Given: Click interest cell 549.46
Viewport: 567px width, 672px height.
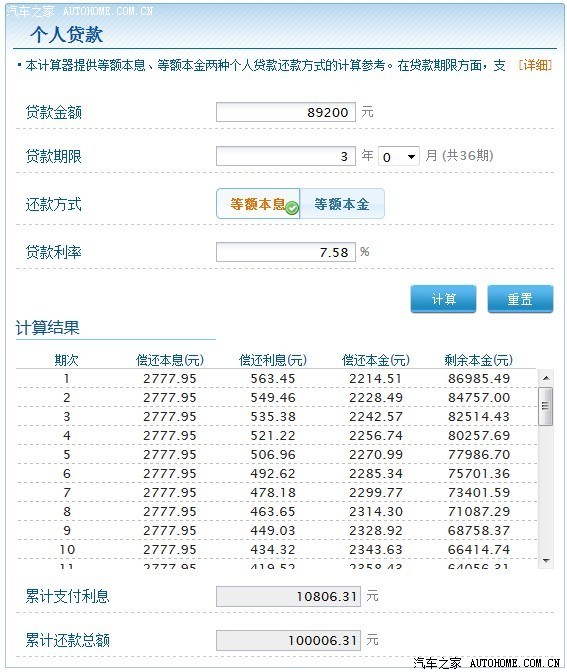Looking at the screenshot, I should (273, 398).
